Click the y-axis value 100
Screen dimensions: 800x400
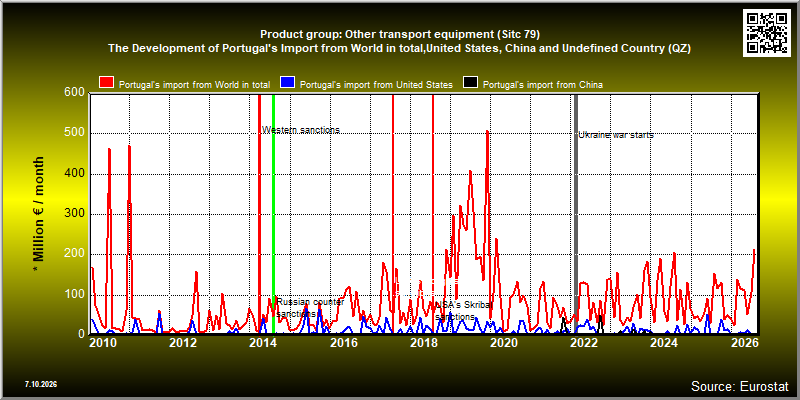(74, 294)
